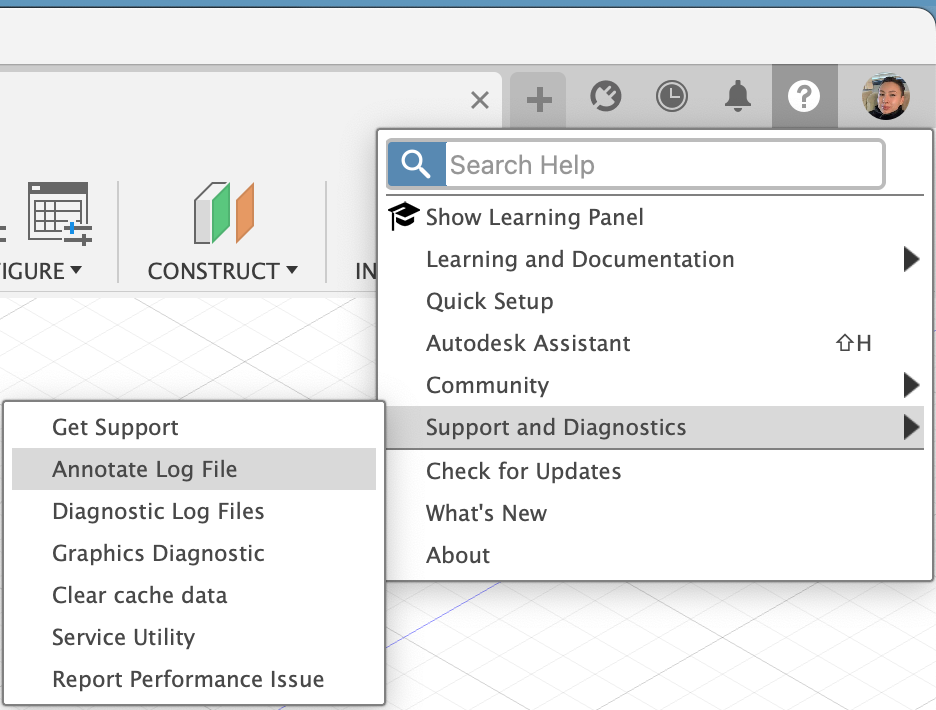The height and width of the screenshot is (710, 936).
Task: Expand the CONSTRUCT dropdown menu
Action: pos(221,270)
